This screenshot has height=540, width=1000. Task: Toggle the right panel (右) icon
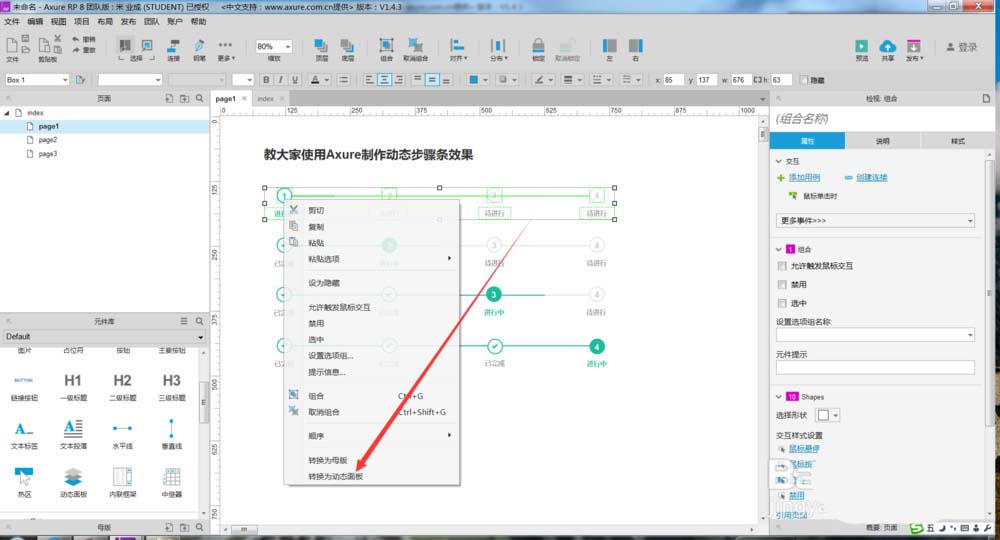point(635,46)
